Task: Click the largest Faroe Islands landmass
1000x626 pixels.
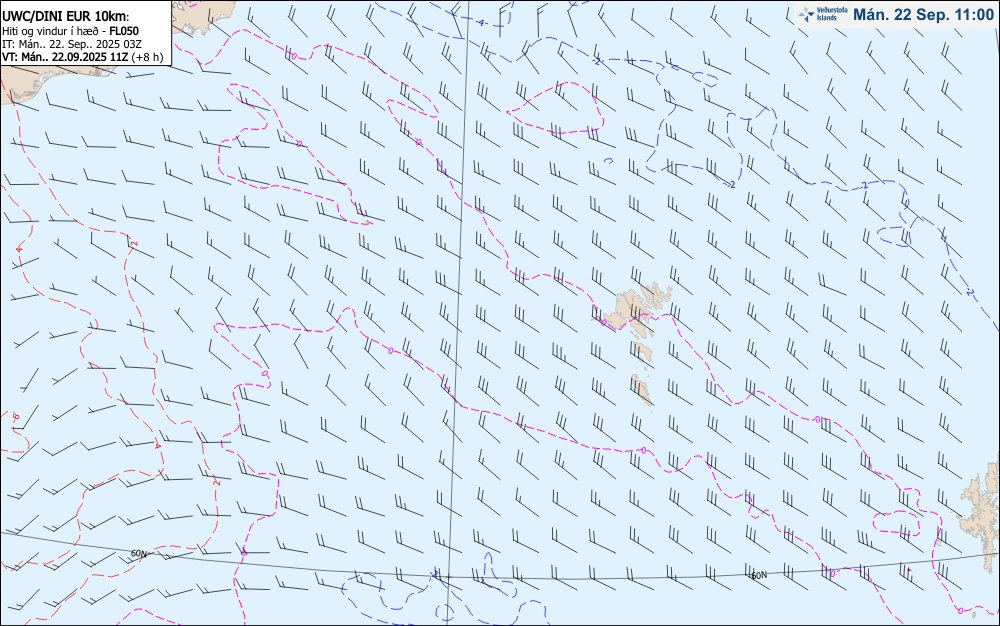Action: [629, 307]
